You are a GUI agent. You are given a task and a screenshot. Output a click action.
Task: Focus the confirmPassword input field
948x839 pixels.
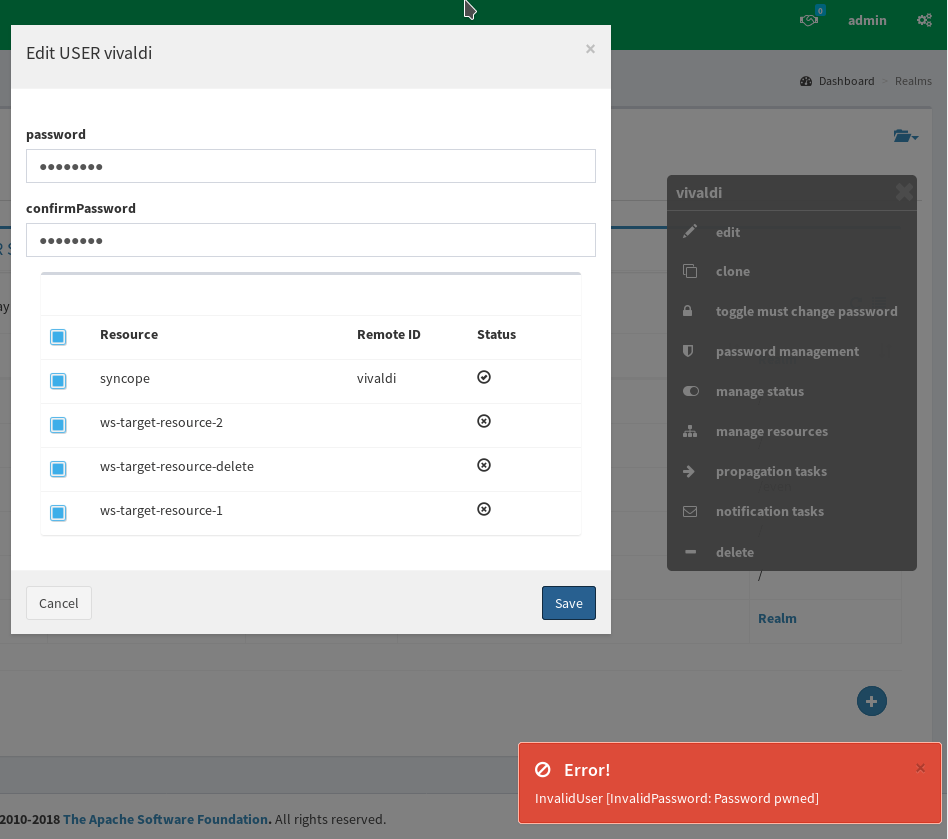click(311, 240)
